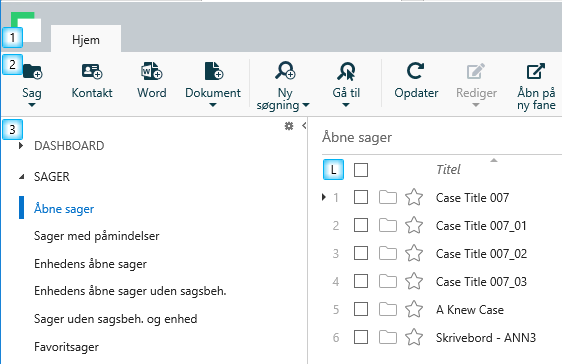Screen dimensions: 562x364
Task: Open Sager med påmindelser list
Action: pyautogui.click(x=96, y=236)
